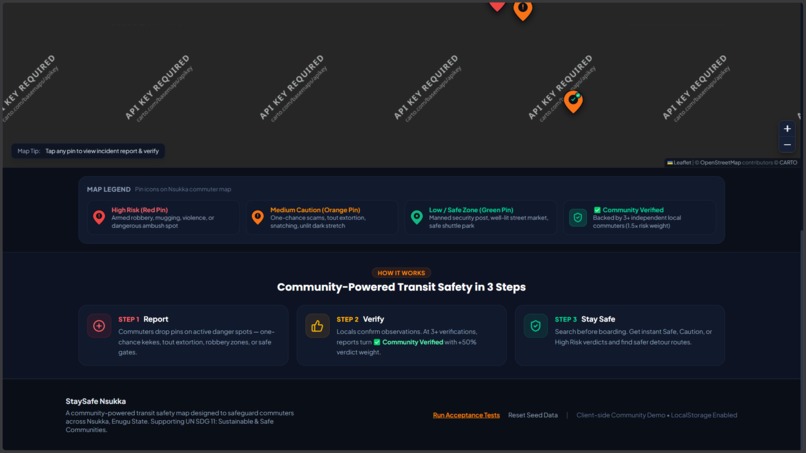Viewport: 806px width, 453px height.
Task: Click the Step 3 Stay Safe shield icon
Action: point(536,325)
